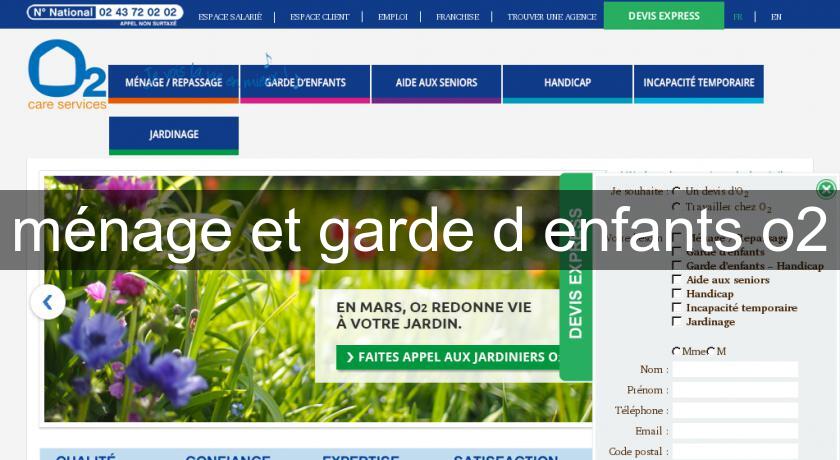This screenshot has width=840, height=460.
Task: Focus the Prénom input field
Action: click(735, 390)
